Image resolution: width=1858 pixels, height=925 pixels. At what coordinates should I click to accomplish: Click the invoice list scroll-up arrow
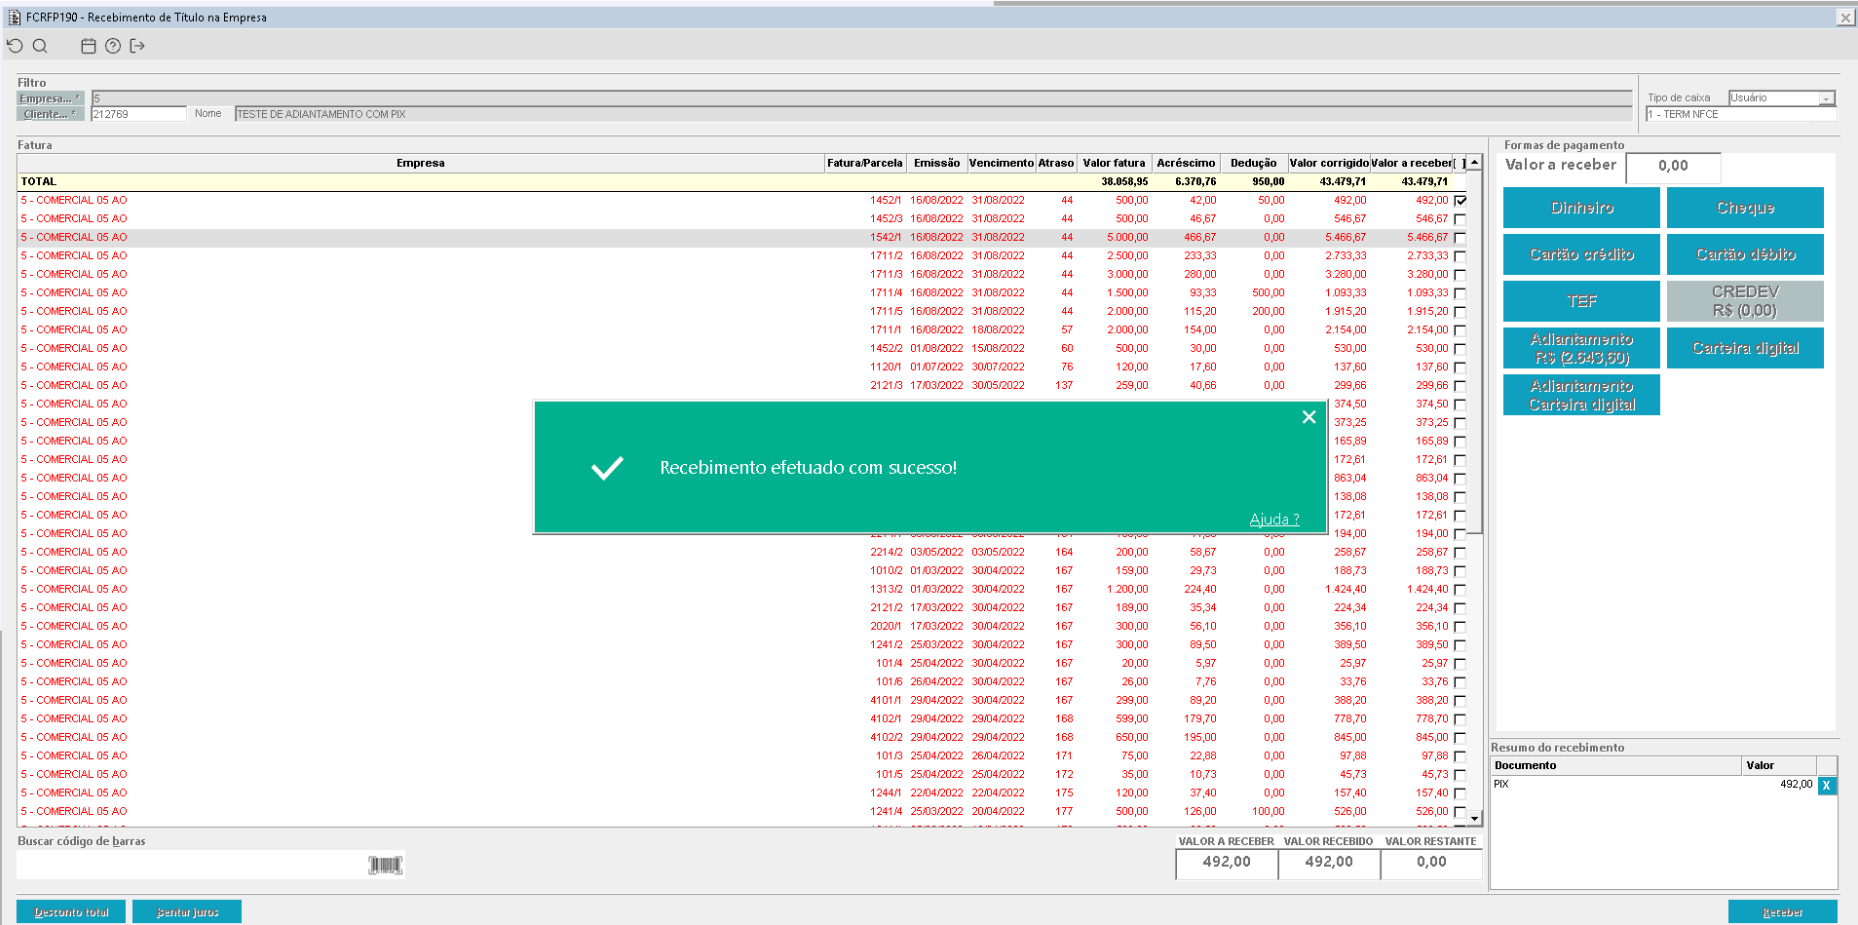pyautogui.click(x=1474, y=162)
